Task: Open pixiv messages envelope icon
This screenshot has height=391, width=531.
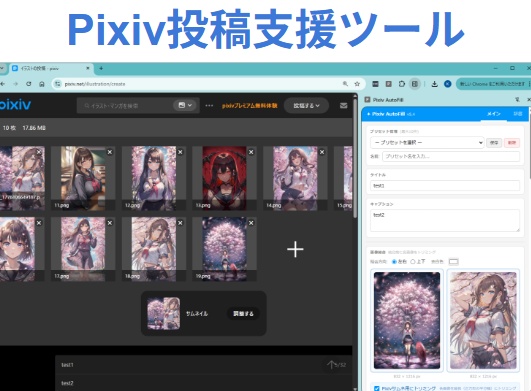Action: [343, 106]
